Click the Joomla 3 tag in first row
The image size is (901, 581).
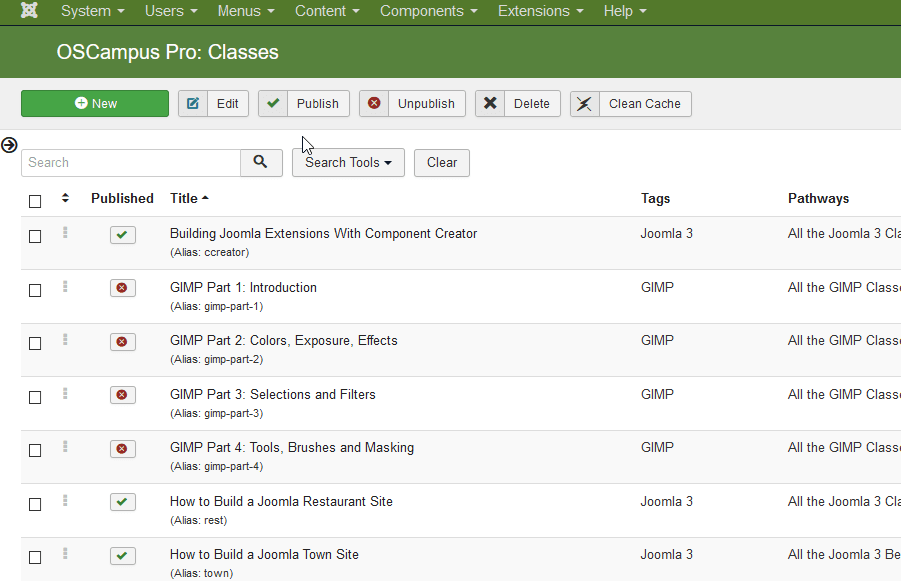[667, 233]
